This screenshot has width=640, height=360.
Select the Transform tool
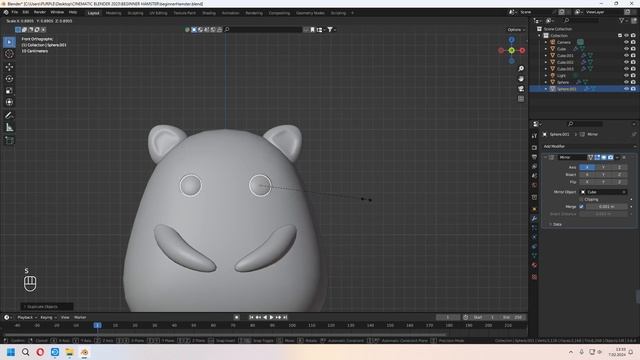point(9,102)
